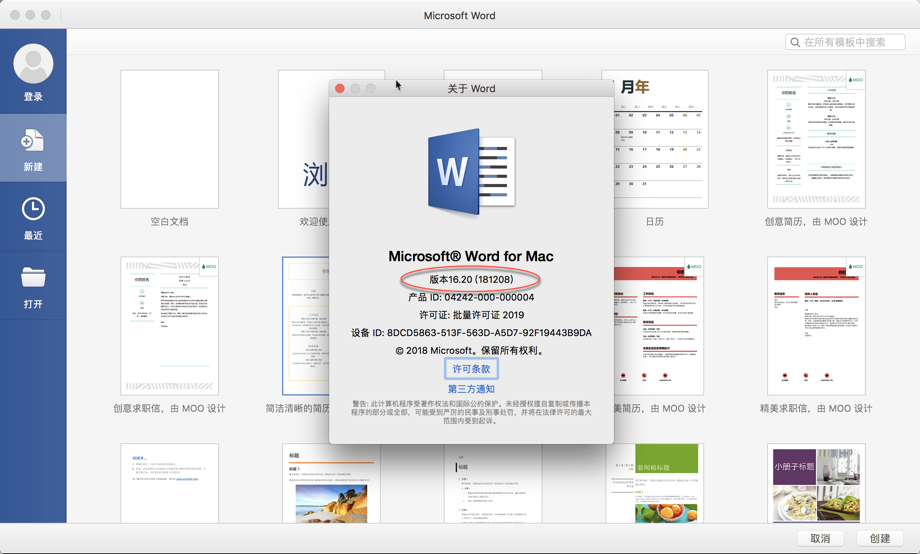Click the 设备 ID text line
Screen dimensions: 920x554
point(471,333)
